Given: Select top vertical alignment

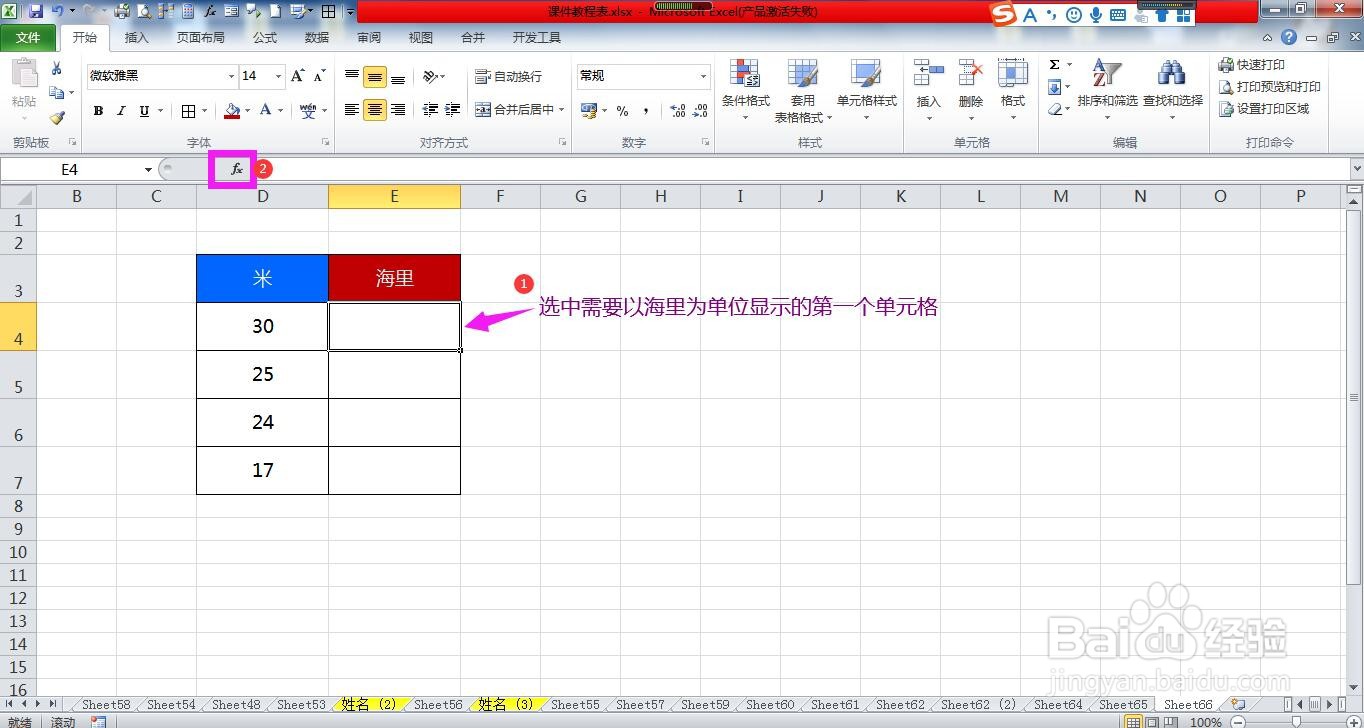Looking at the screenshot, I should tap(352, 76).
